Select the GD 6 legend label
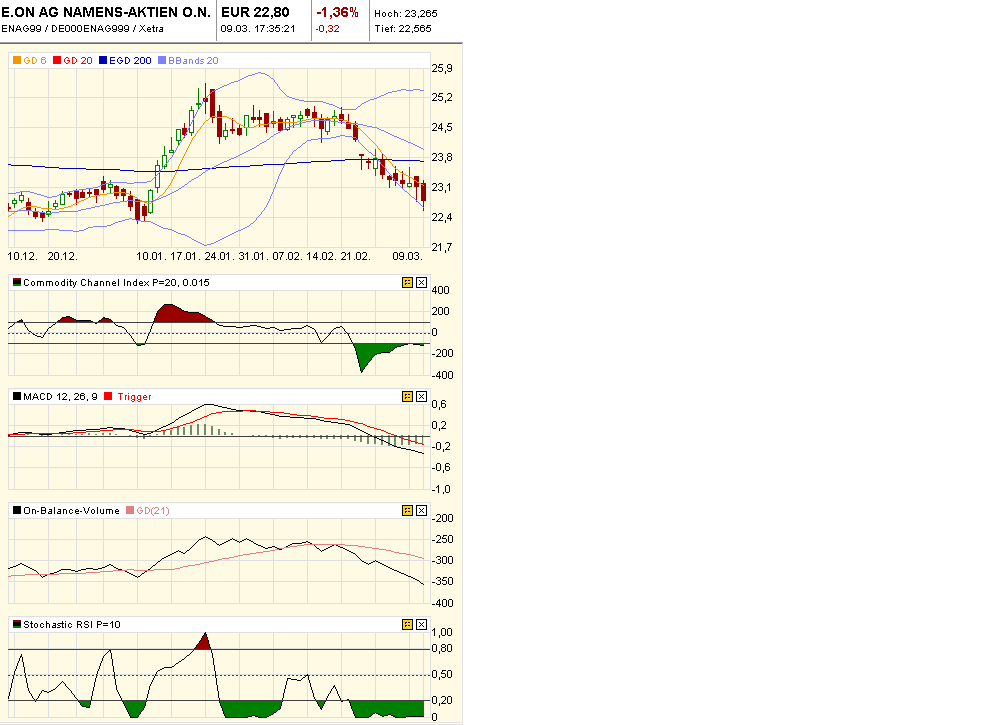Viewport: 1008px width, 725px height. [x=35, y=60]
